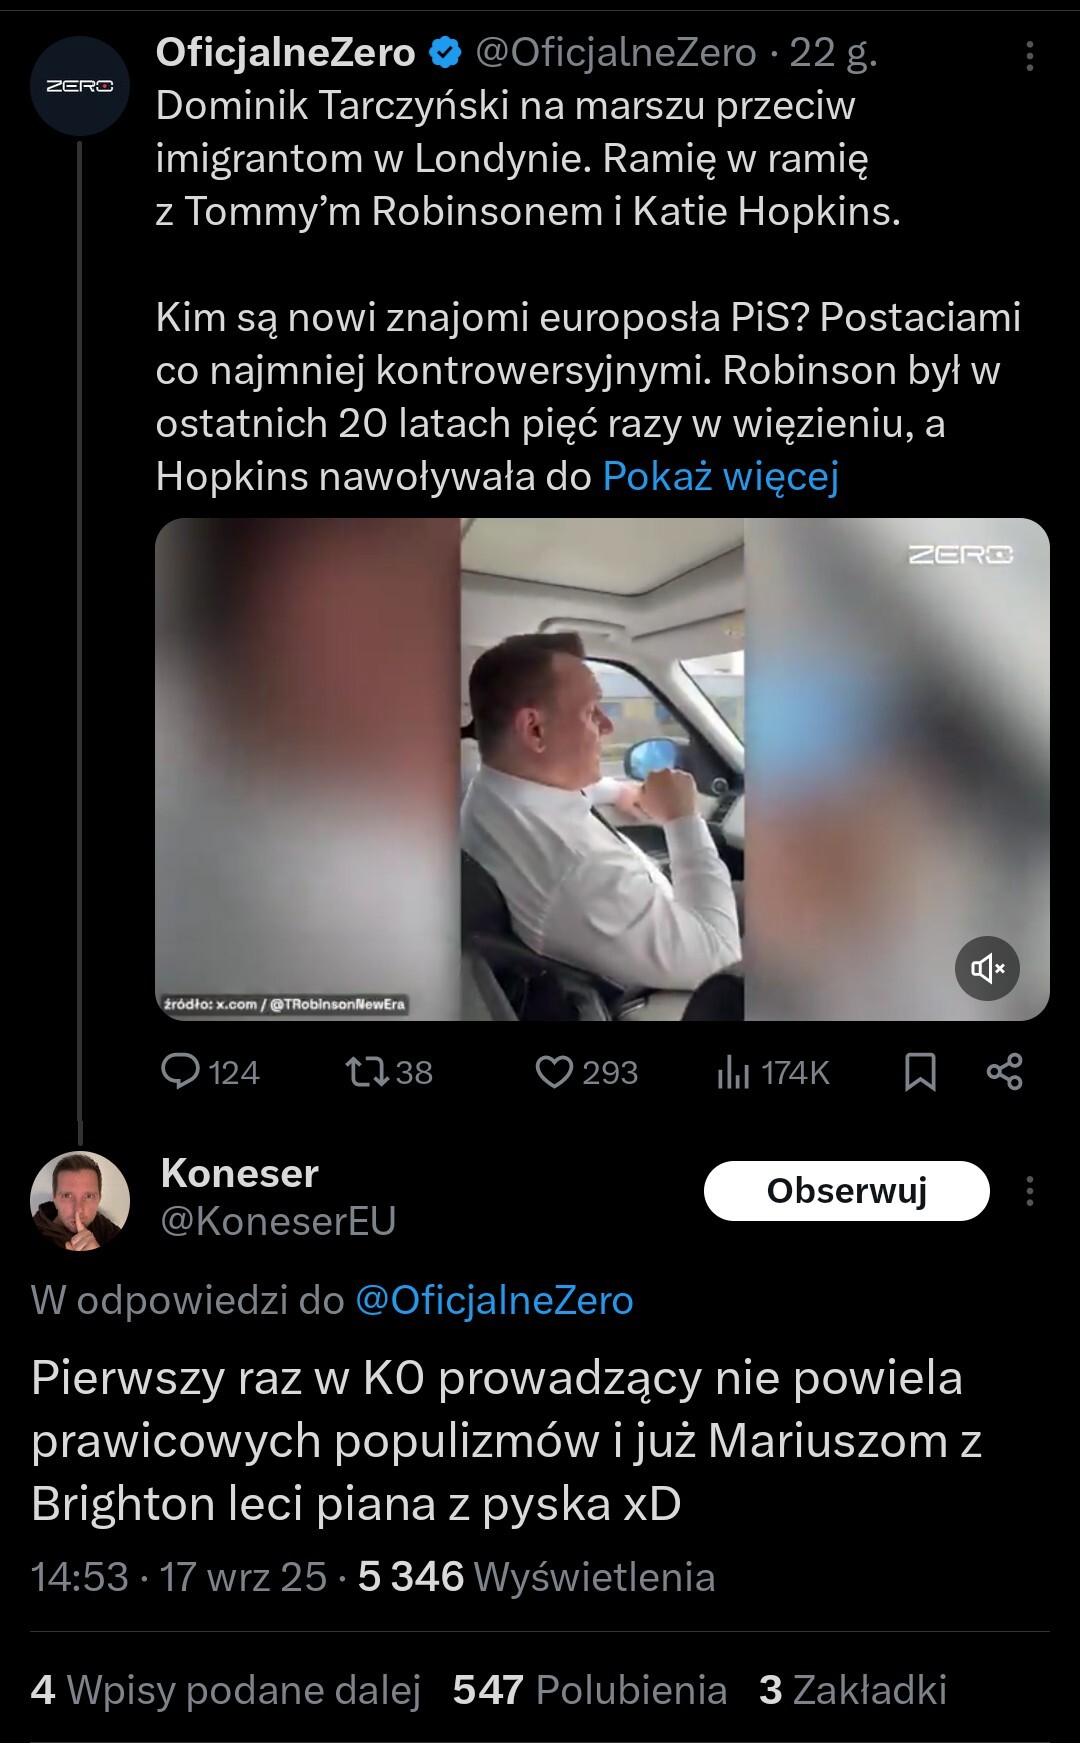1080x1743 pixels.
Task: Unmute the video with the speaker icon
Action: click(987, 968)
